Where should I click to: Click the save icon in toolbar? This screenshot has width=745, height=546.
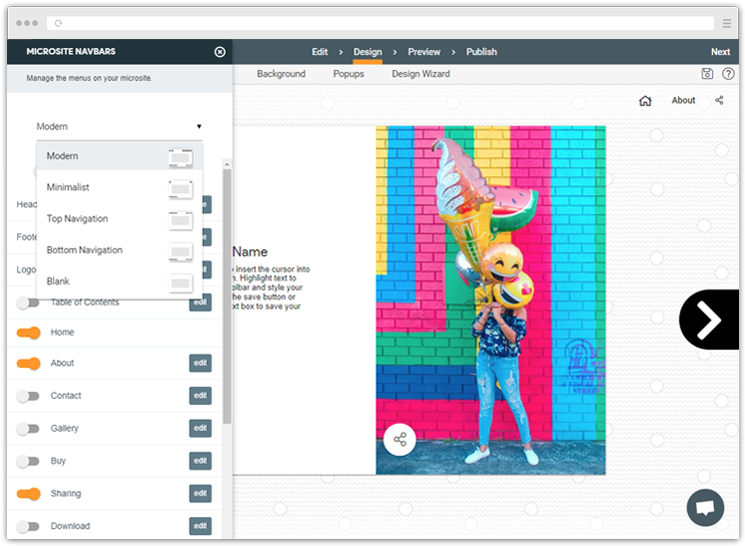pyautogui.click(x=707, y=74)
